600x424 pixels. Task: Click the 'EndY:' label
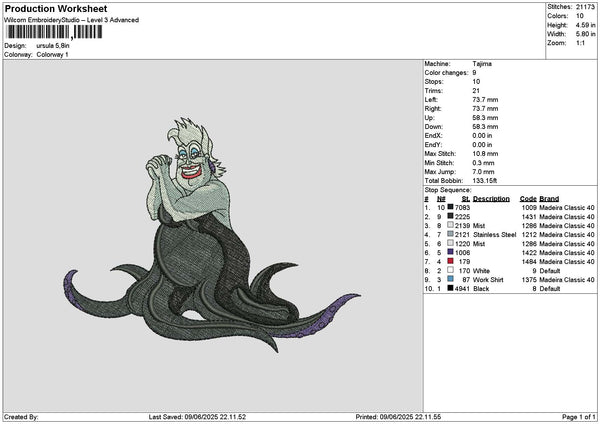433,145
